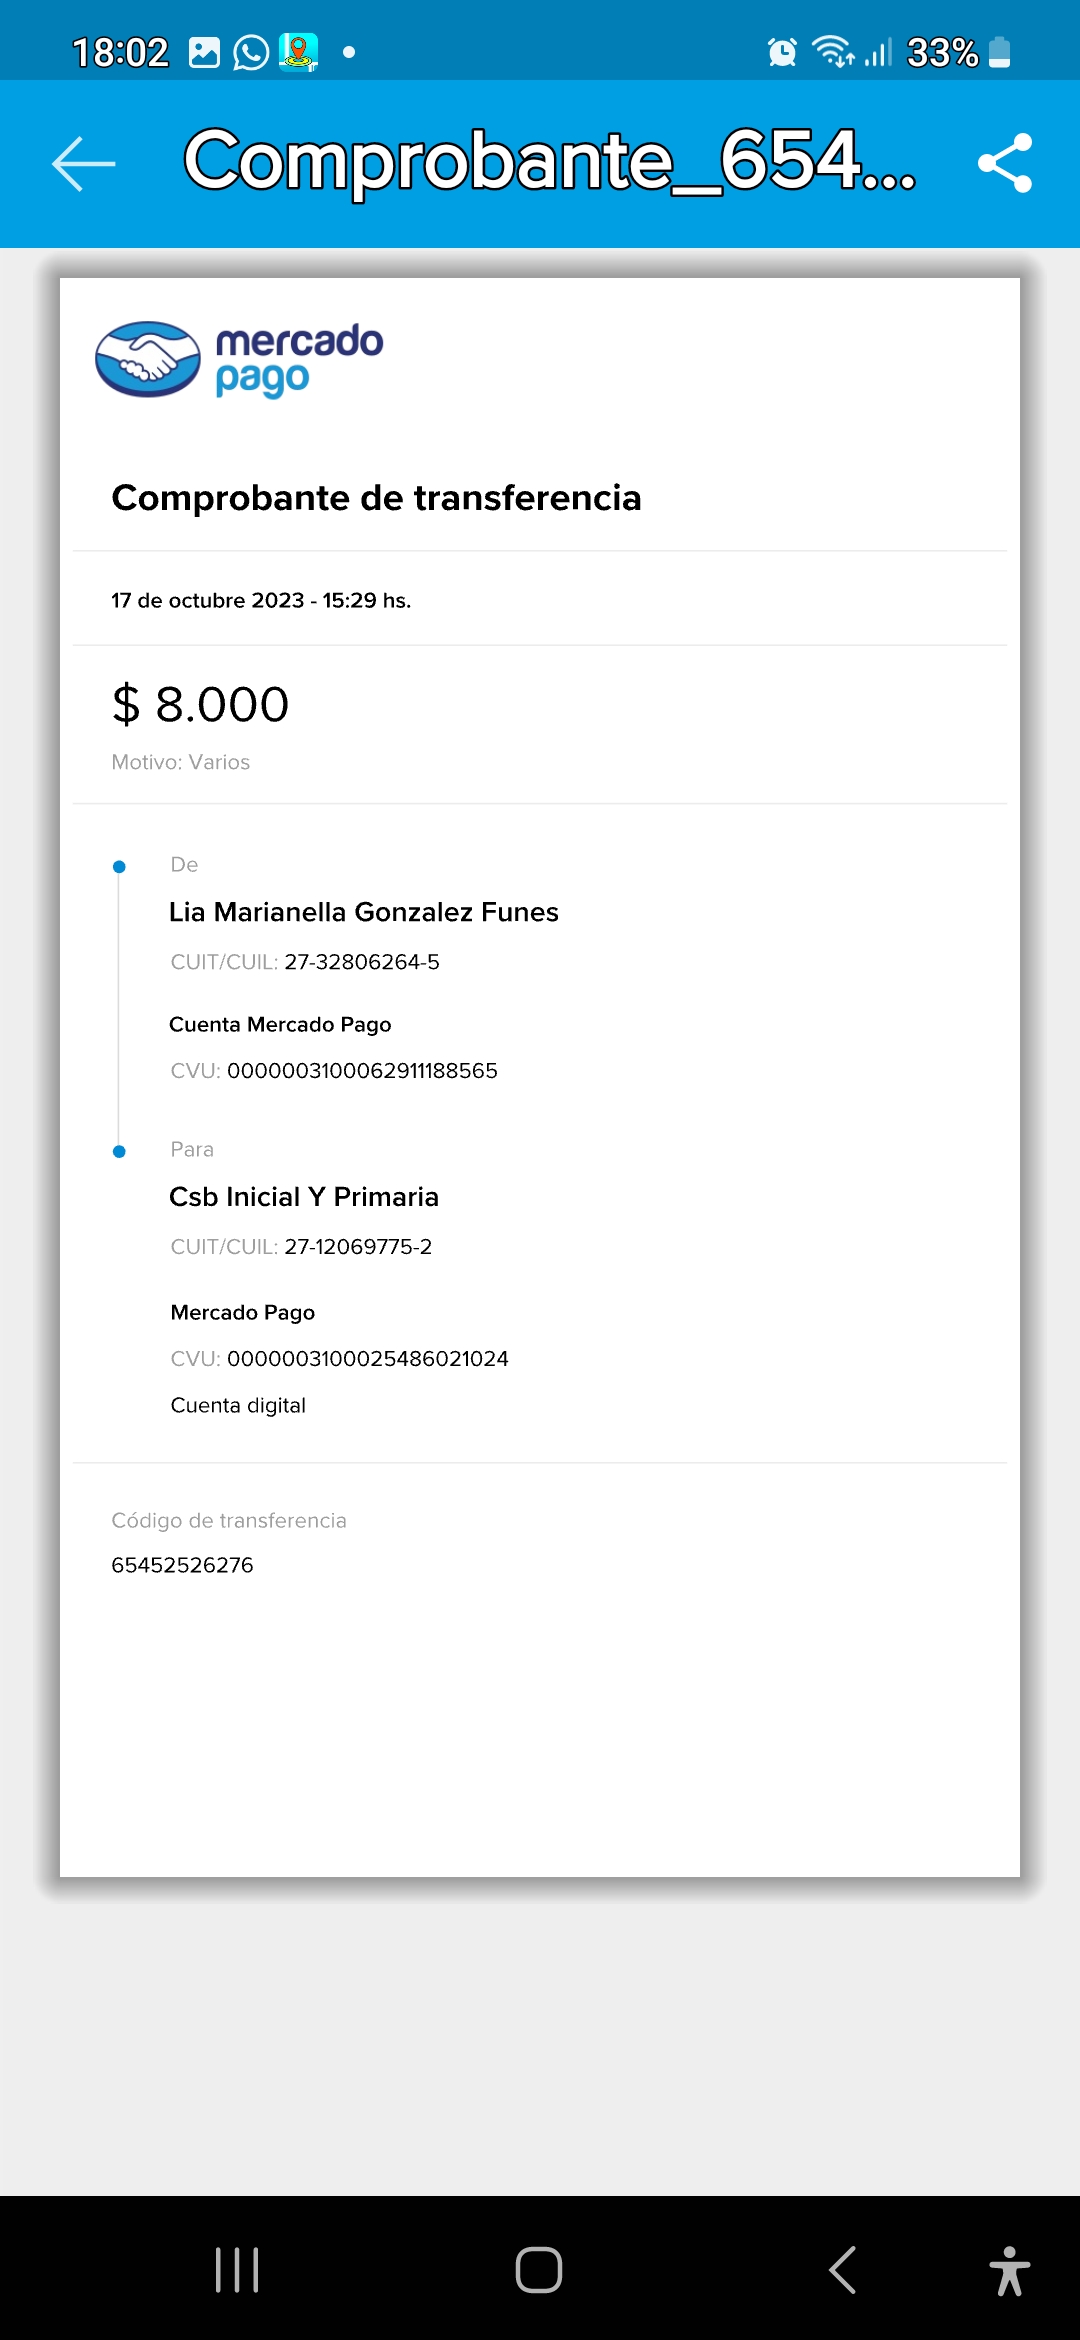This screenshot has width=1080, height=2340.
Task: Tap the Mercado Pago handshake logo
Action: tap(148, 359)
